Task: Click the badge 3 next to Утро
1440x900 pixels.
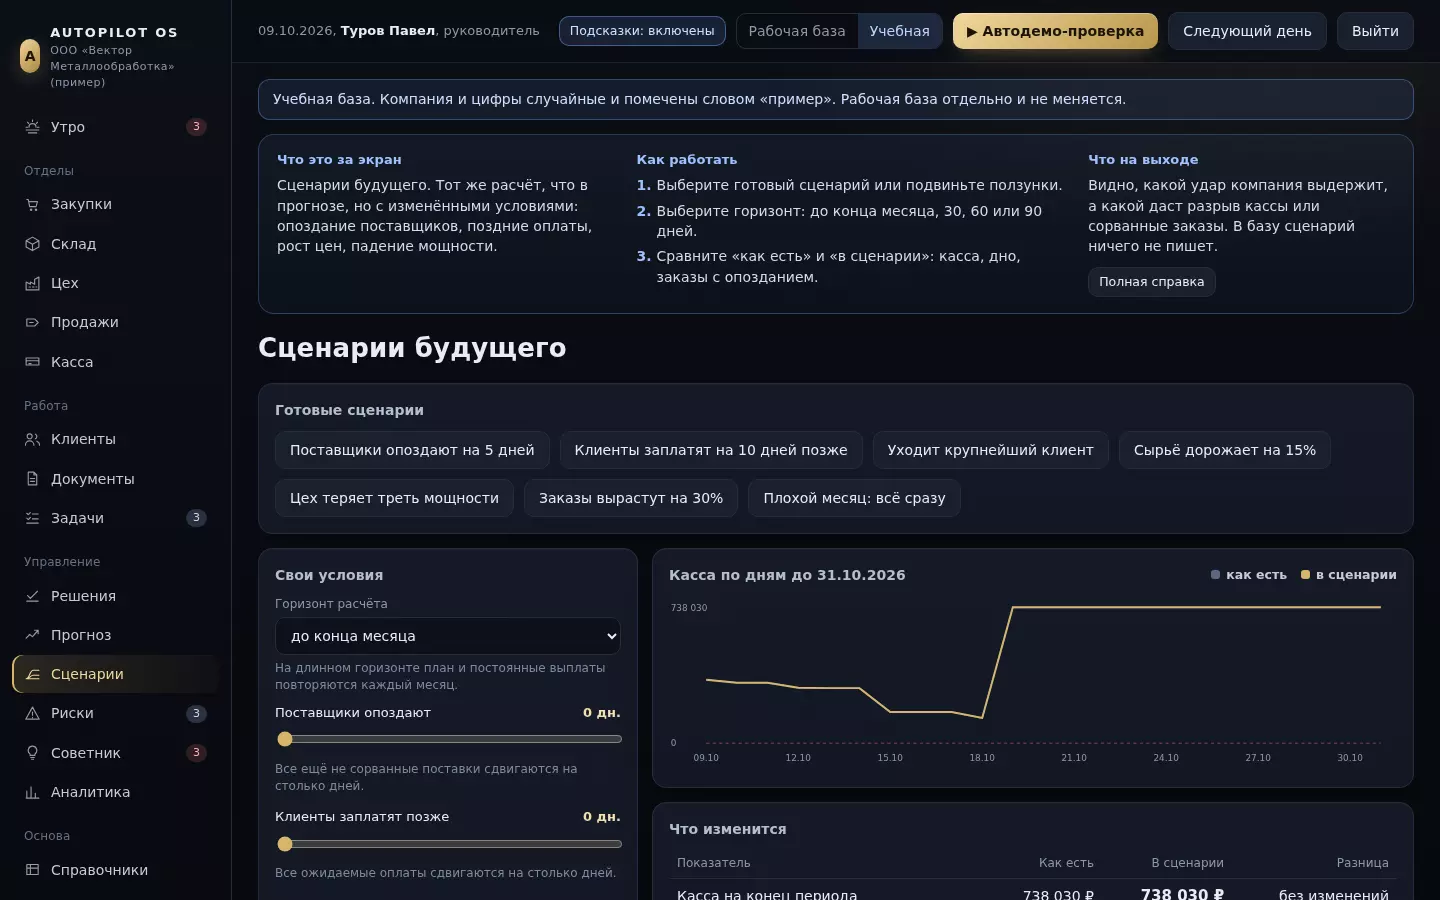Action: pos(196,127)
